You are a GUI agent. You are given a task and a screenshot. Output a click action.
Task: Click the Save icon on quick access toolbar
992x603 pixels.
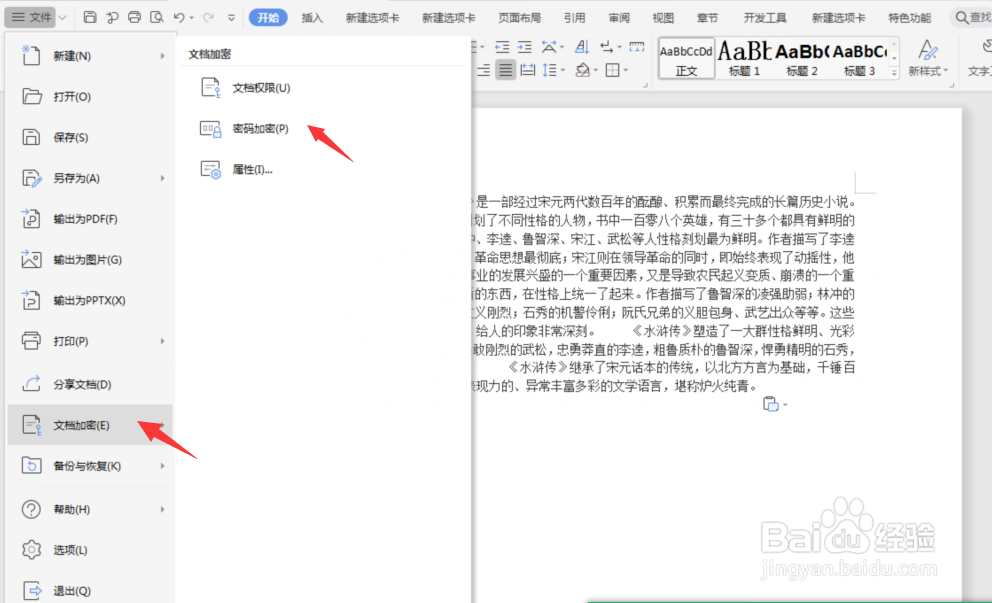(89, 17)
